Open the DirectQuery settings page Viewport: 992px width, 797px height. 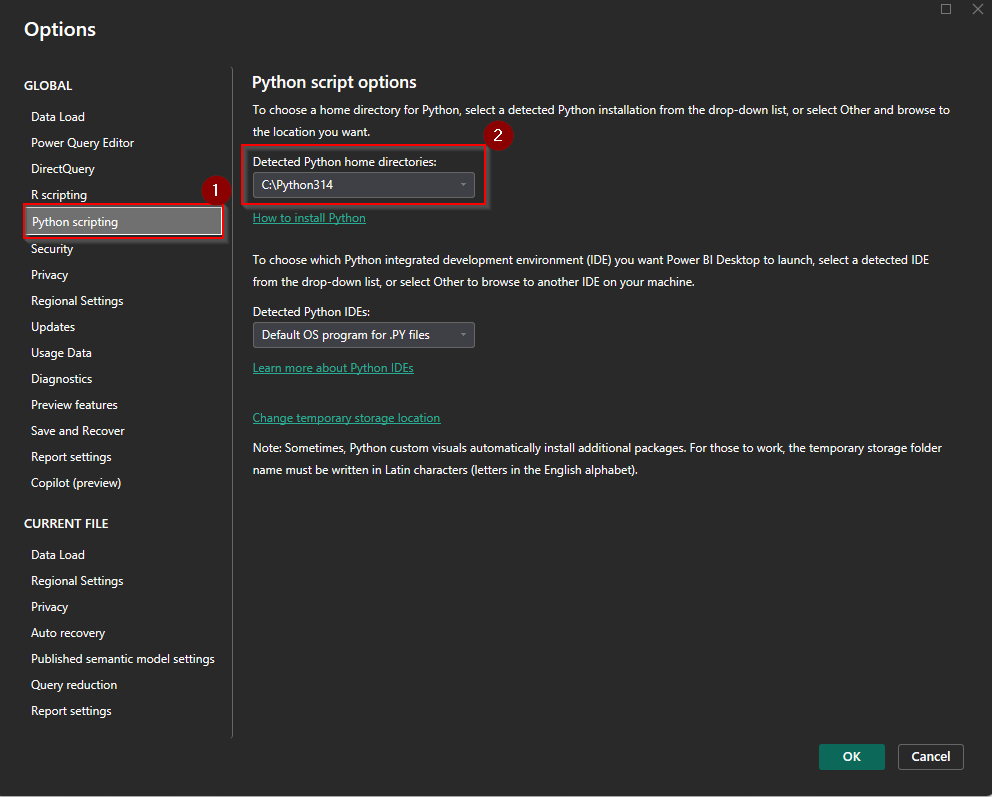63,169
